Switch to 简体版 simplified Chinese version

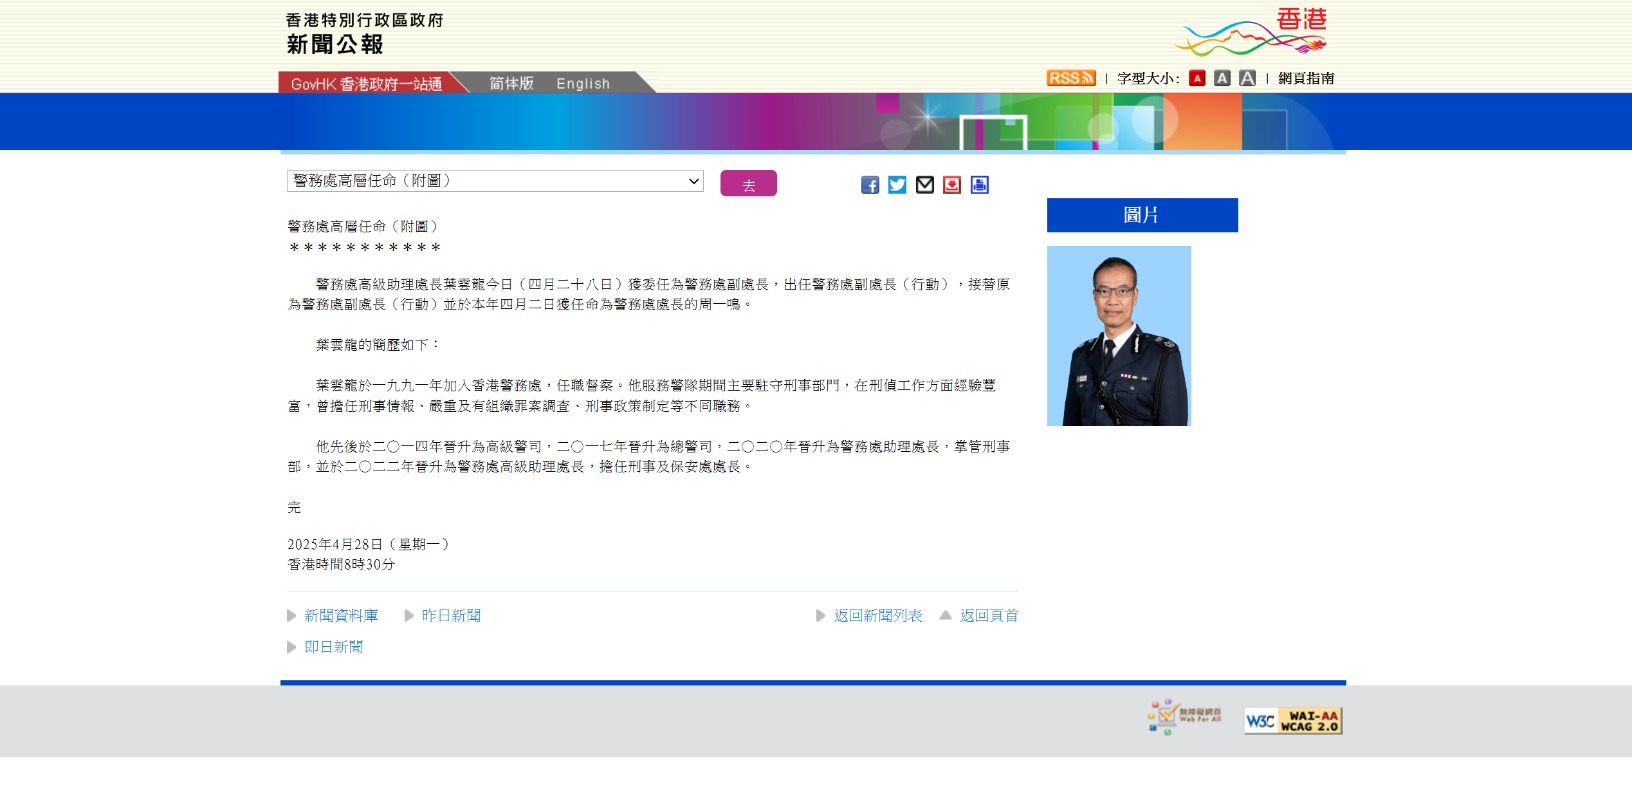click(511, 84)
